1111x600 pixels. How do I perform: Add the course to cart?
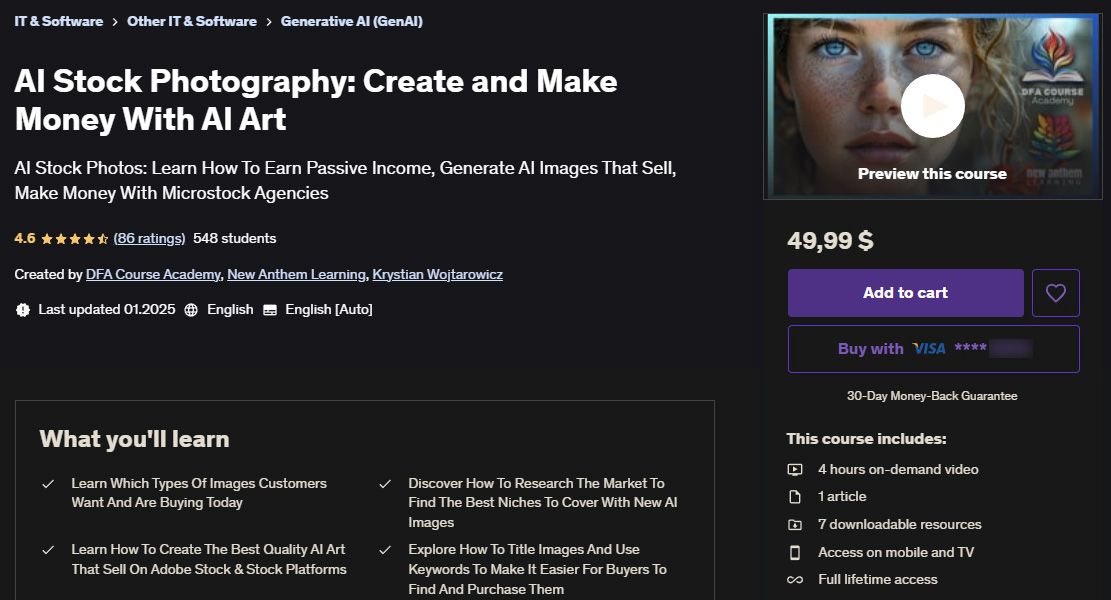coord(906,293)
